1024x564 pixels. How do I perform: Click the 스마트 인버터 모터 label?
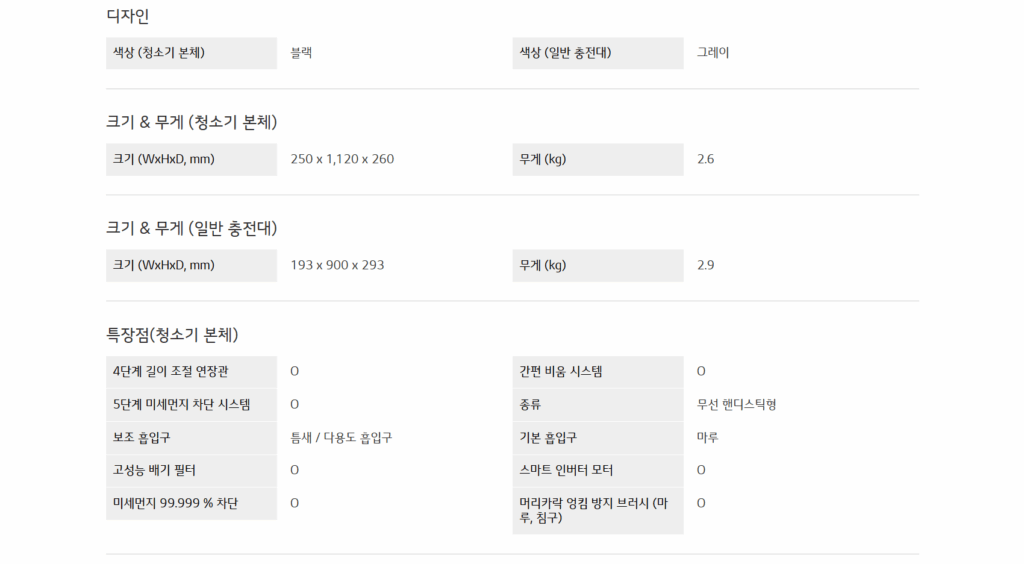[567, 471]
